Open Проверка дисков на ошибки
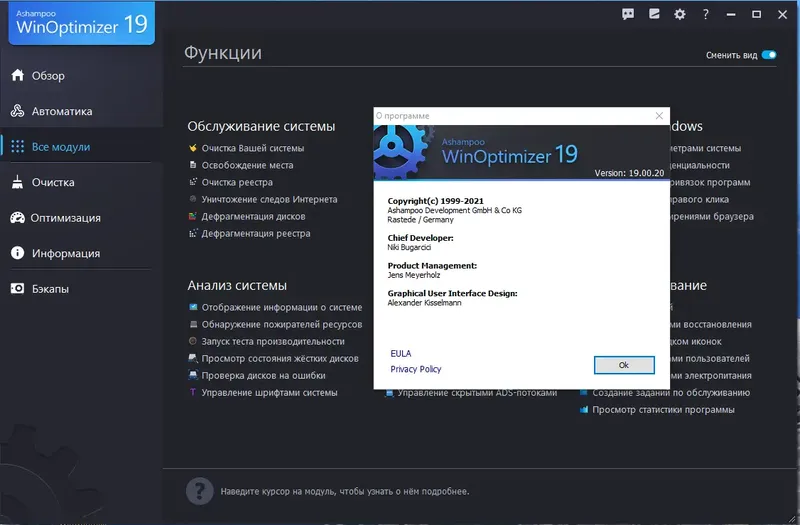This screenshot has height=525, width=800. click(x=263, y=376)
